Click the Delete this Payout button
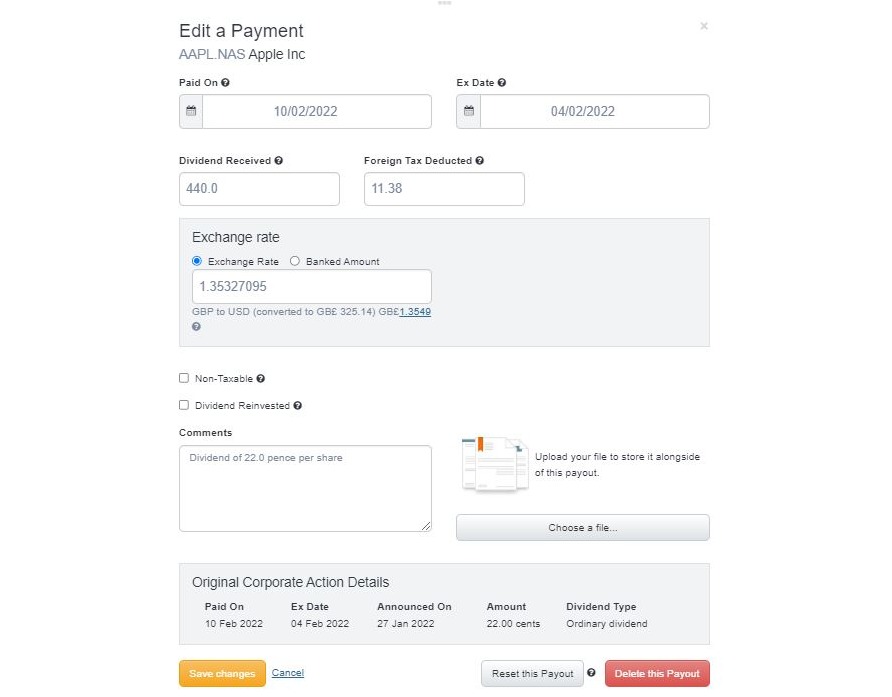The image size is (892, 697). [657, 674]
